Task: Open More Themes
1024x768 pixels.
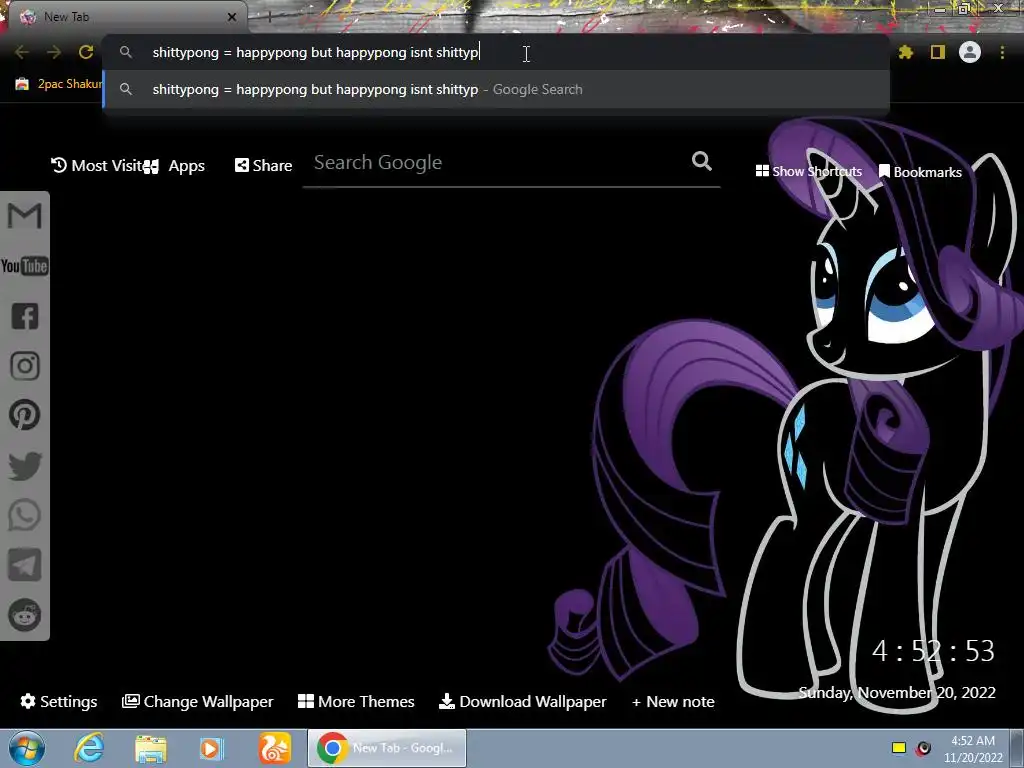Action: click(x=356, y=701)
